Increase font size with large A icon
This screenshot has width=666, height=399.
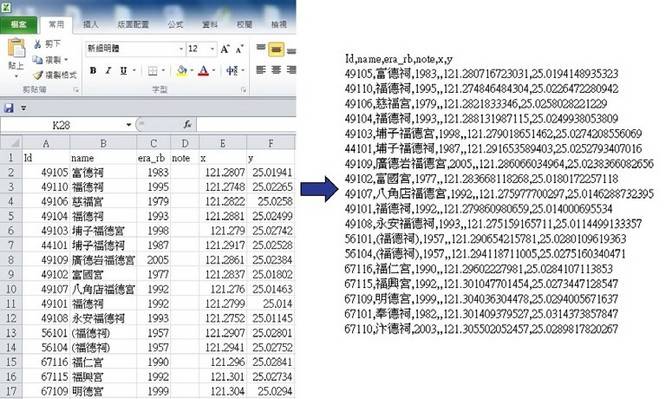225,49
